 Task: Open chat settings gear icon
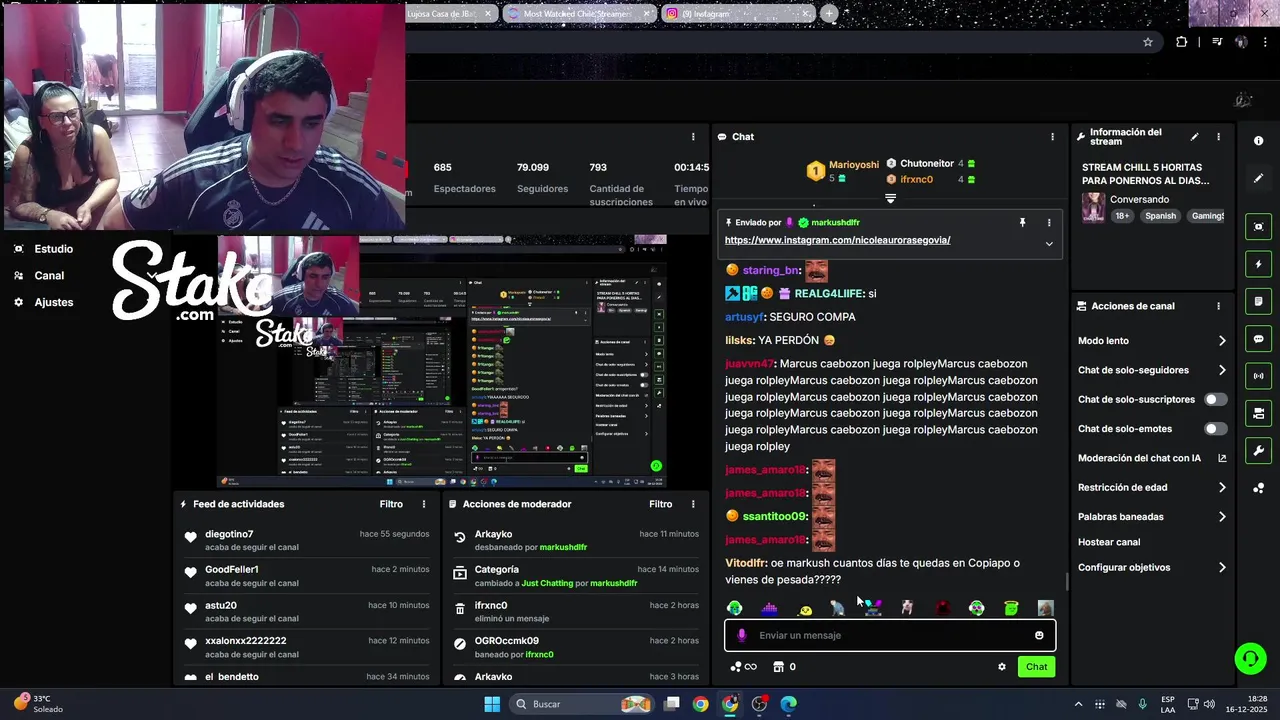point(1001,667)
